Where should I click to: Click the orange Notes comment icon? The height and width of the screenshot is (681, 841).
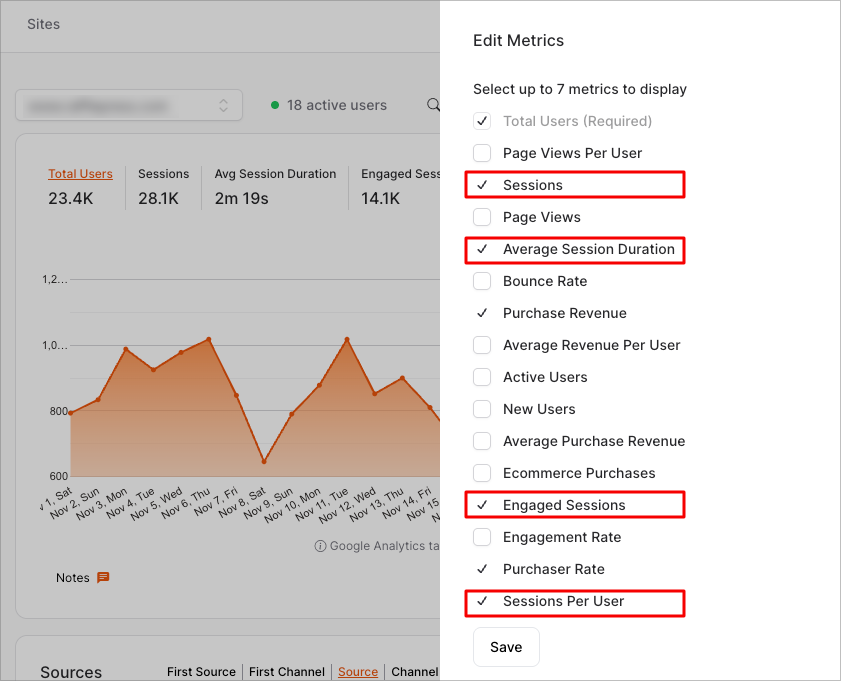pos(103,577)
